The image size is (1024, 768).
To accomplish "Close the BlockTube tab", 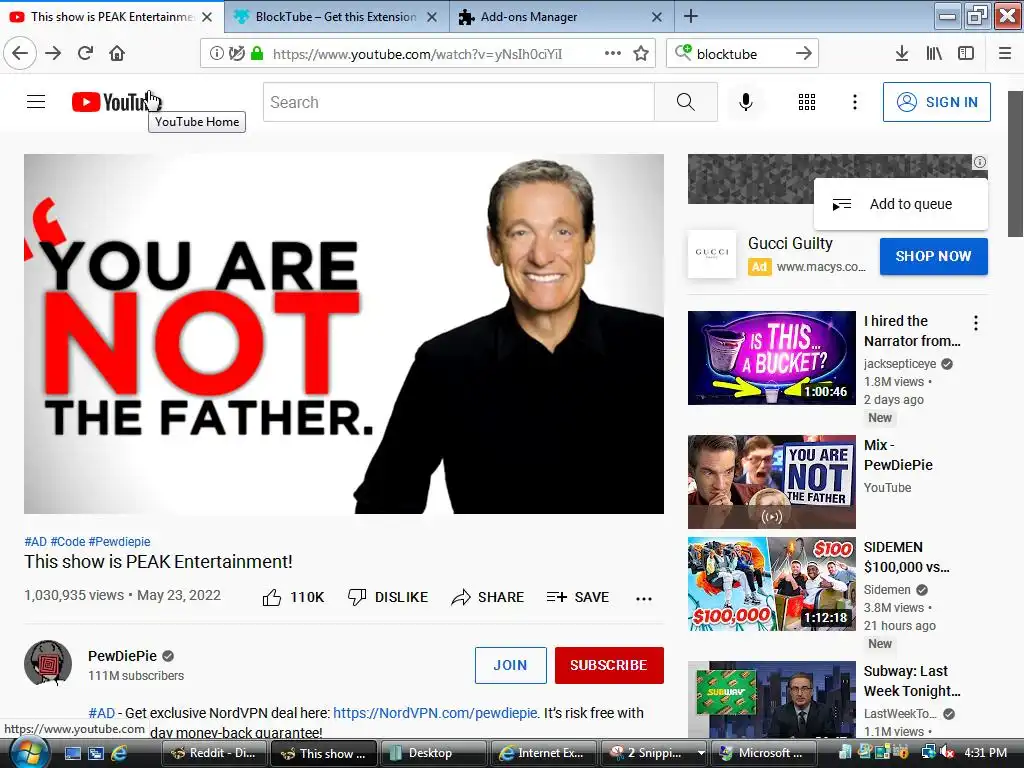I will pyautogui.click(x=432, y=17).
